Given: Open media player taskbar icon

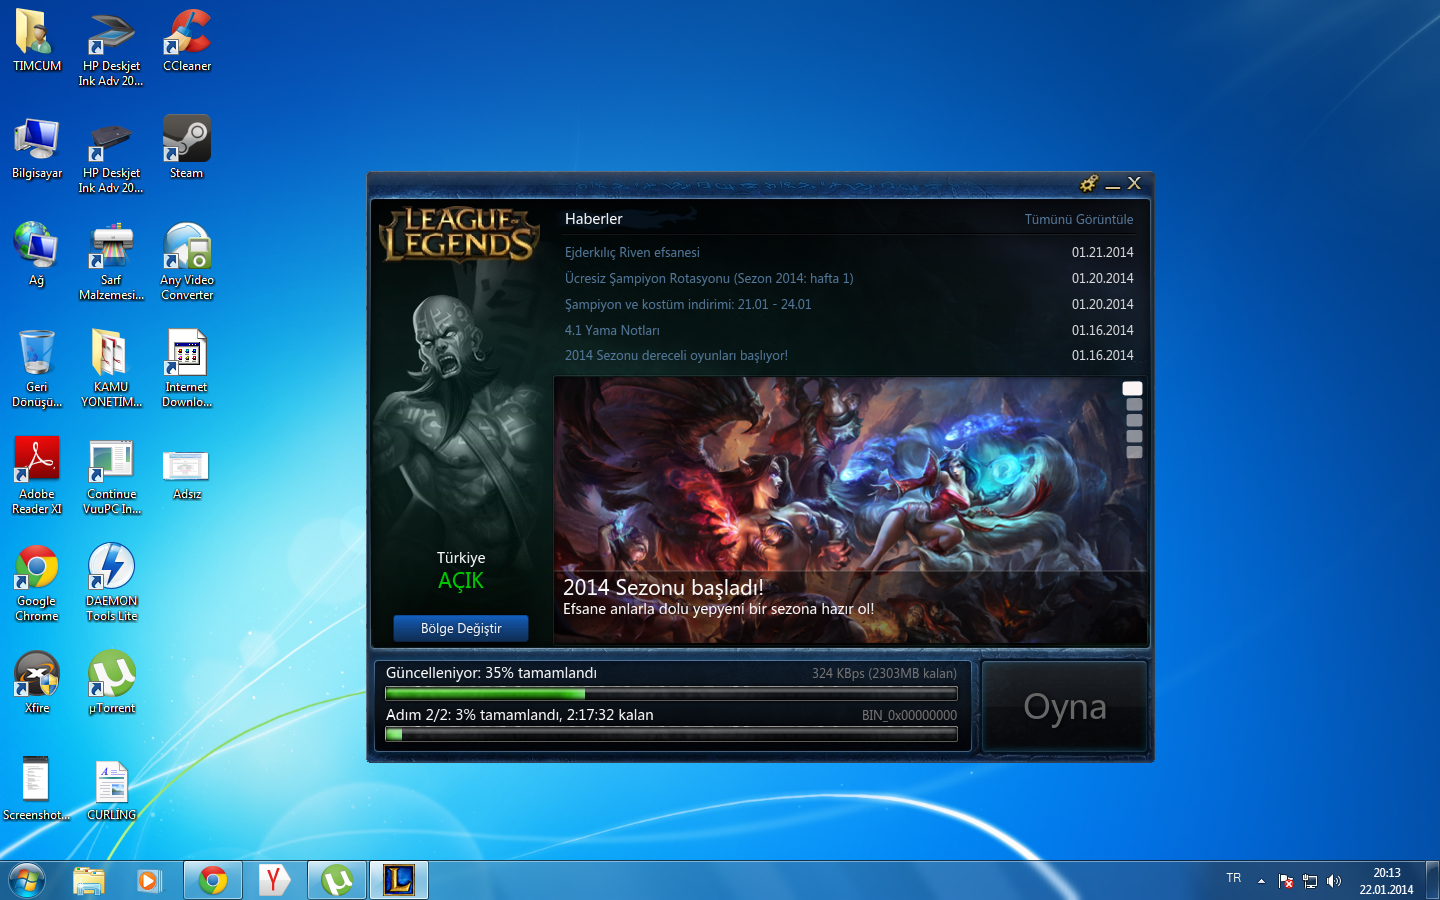Looking at the screenshot, I should click(x=150, y=880).
